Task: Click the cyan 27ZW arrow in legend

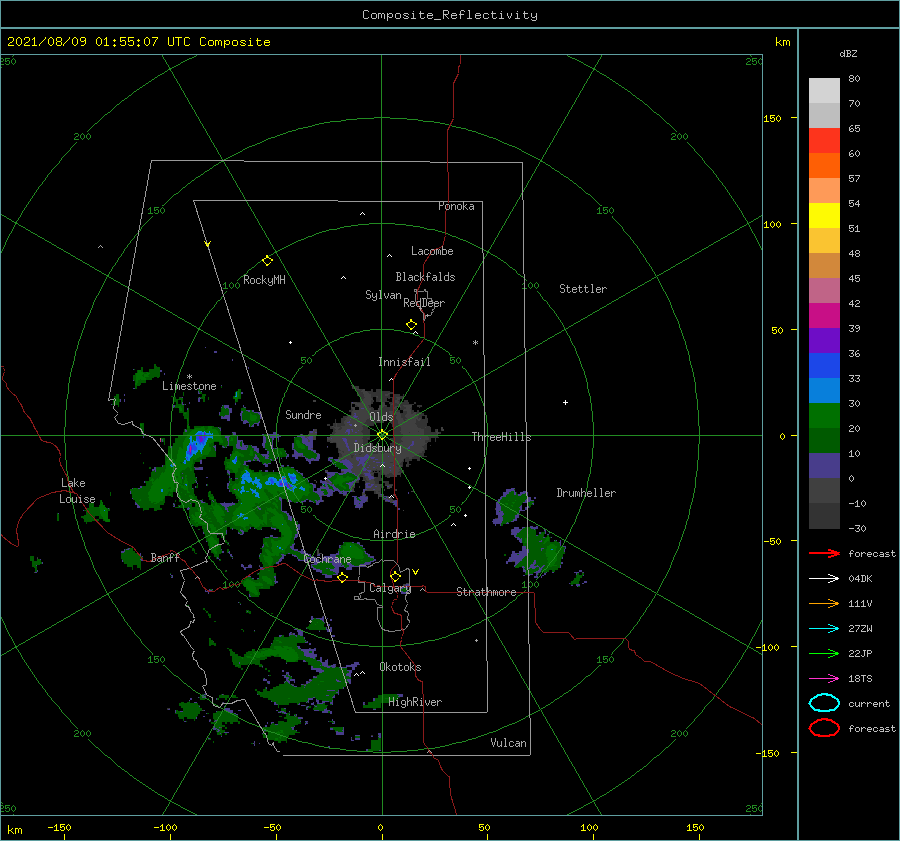Action: pos(824,629)
